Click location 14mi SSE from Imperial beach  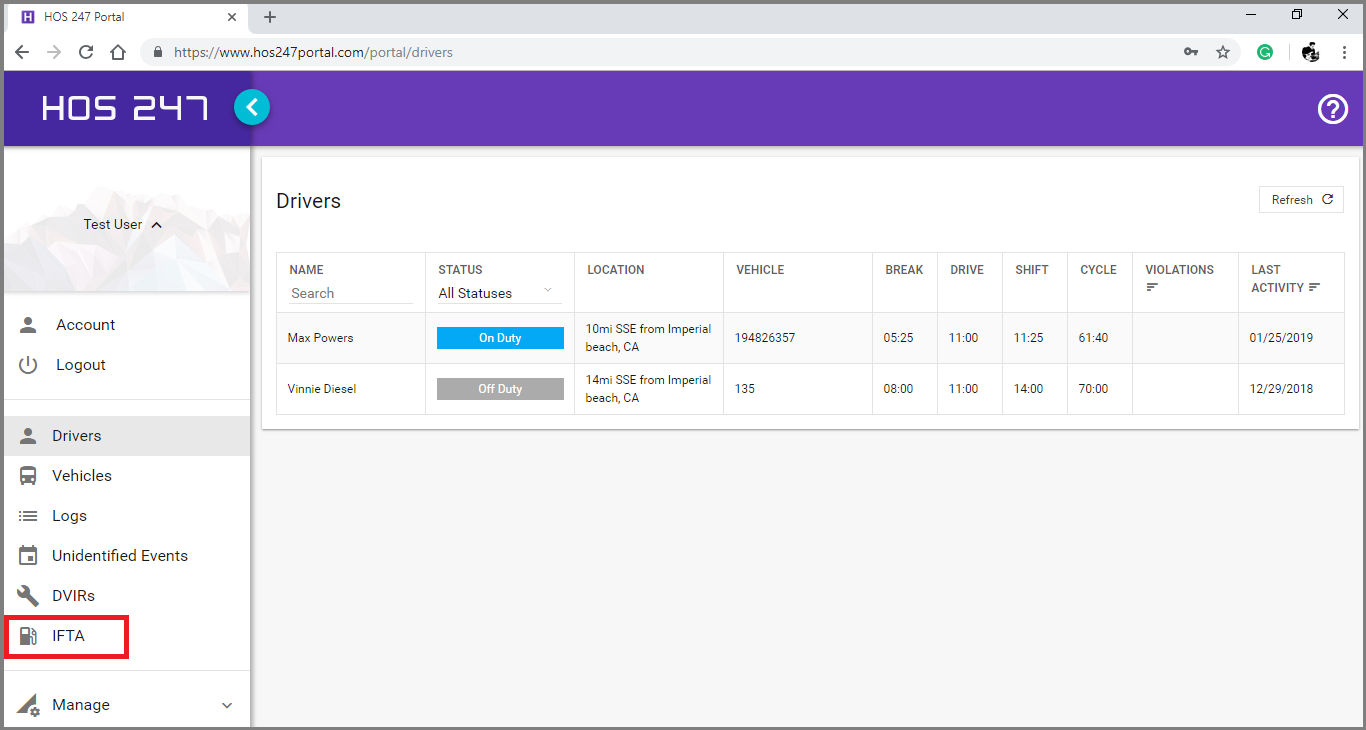pyautogui.click(x=648, y=389)
